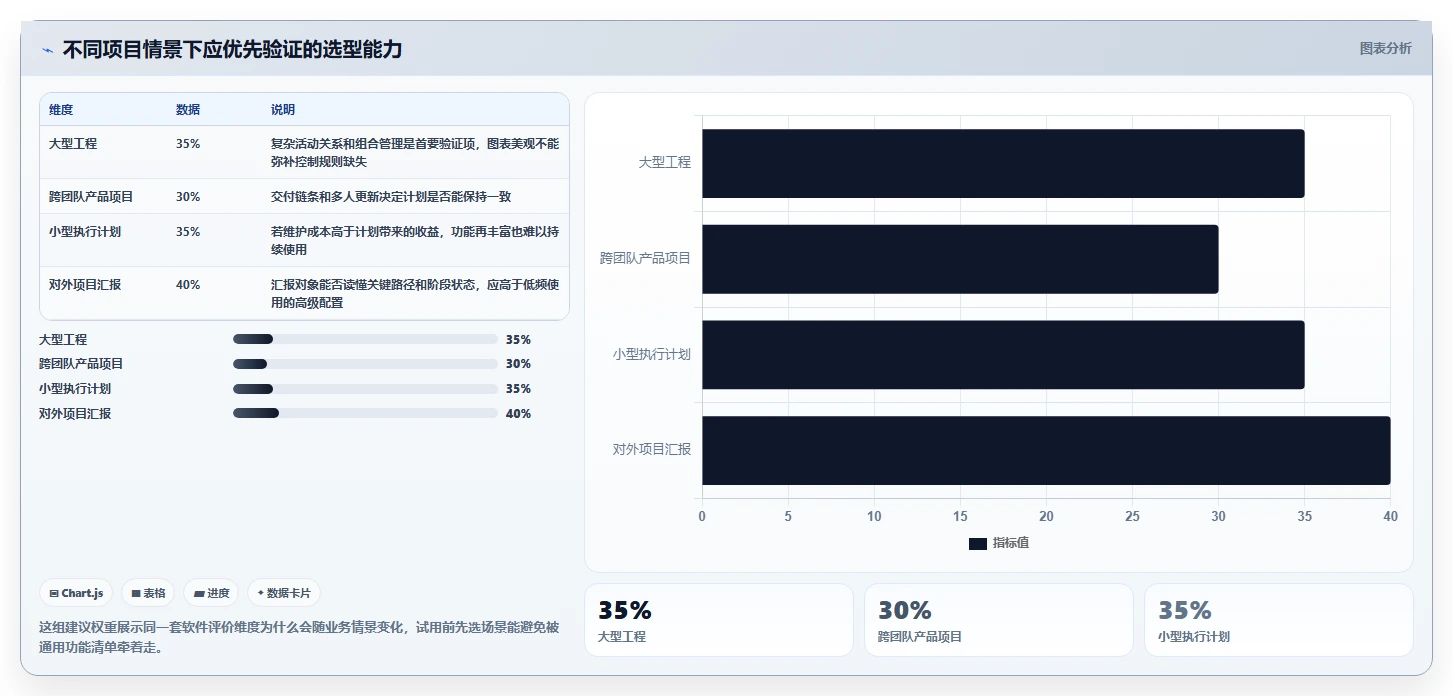The image size is (1453, 696).
Task: Click the 对外项目汇报 label in the progress list
Action: click(x=75, y=414)
